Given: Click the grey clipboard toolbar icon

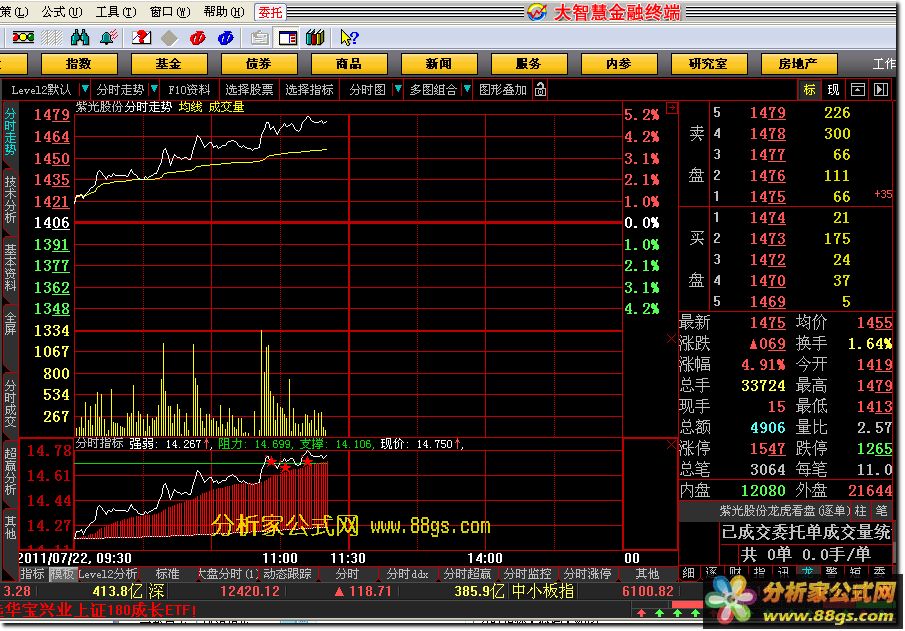Looking at the screenshot, I should point(260,38).
